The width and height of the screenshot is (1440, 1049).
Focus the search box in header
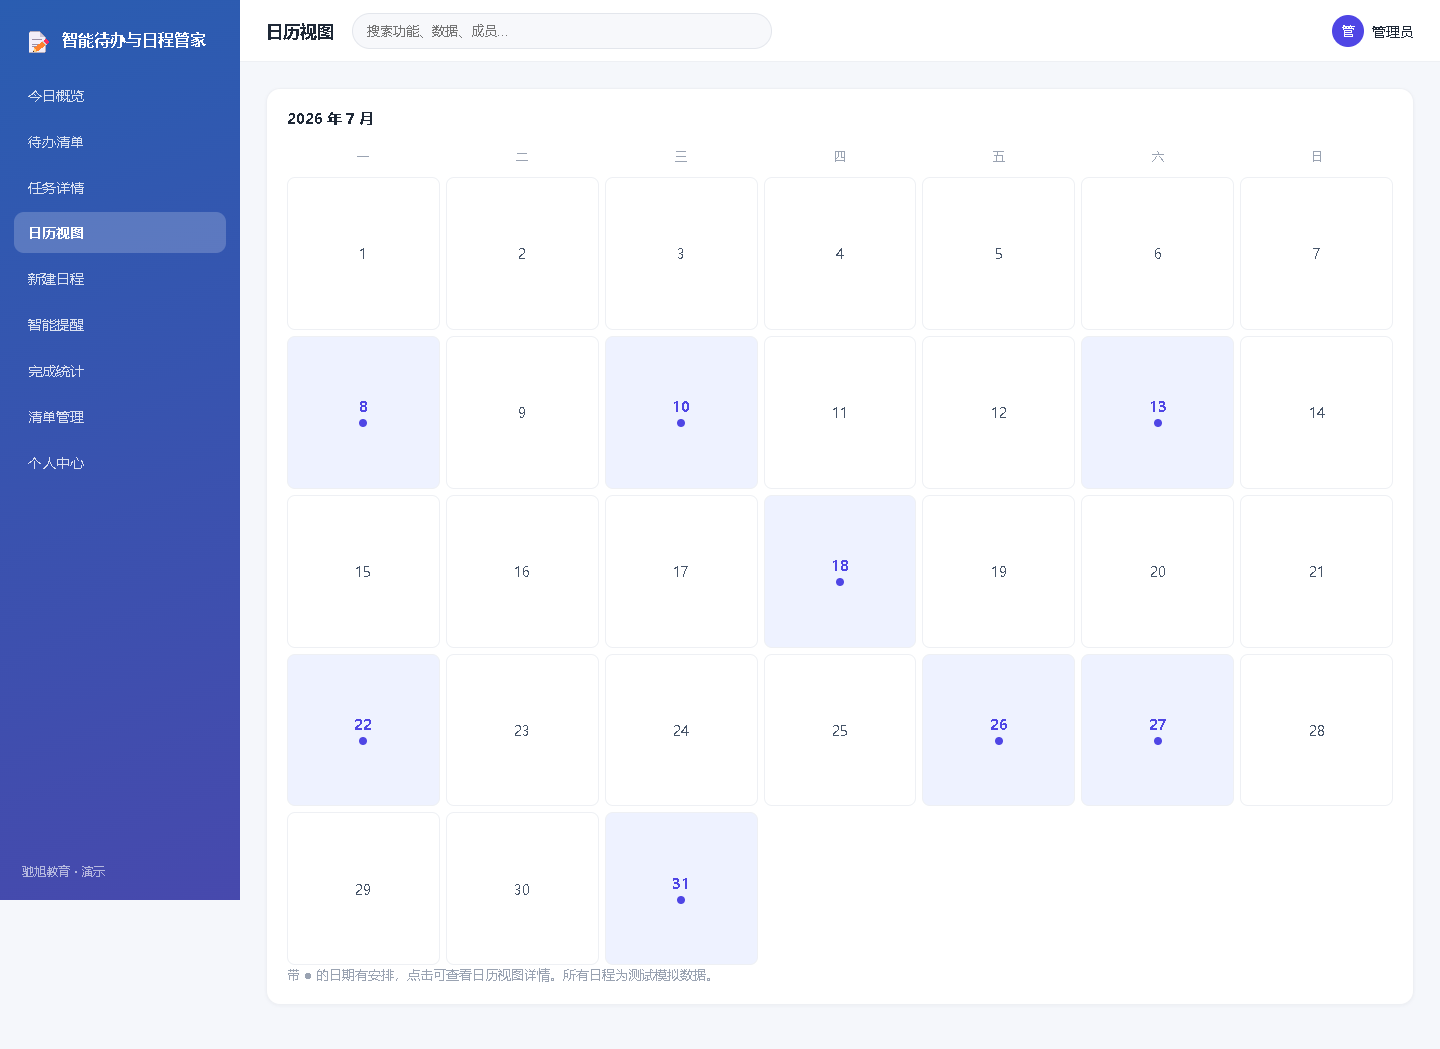pyautogui.click(x=562, y=31)
